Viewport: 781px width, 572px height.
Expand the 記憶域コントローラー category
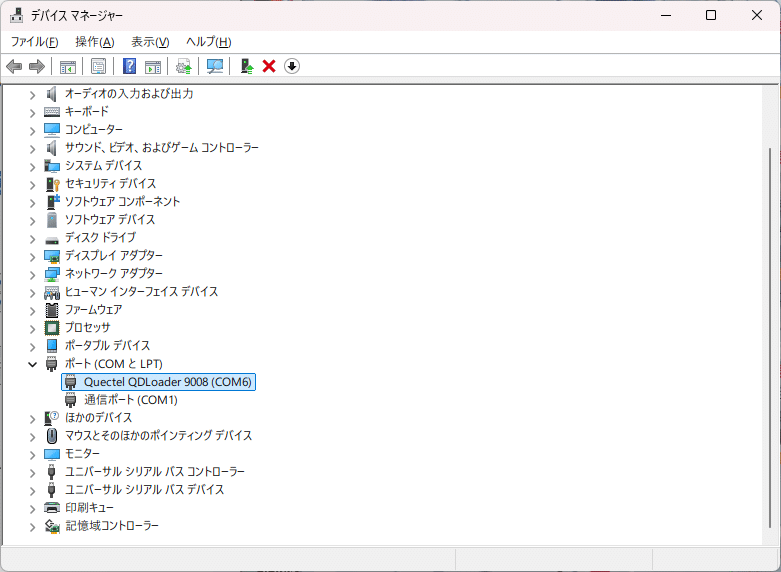coord(32,526)
